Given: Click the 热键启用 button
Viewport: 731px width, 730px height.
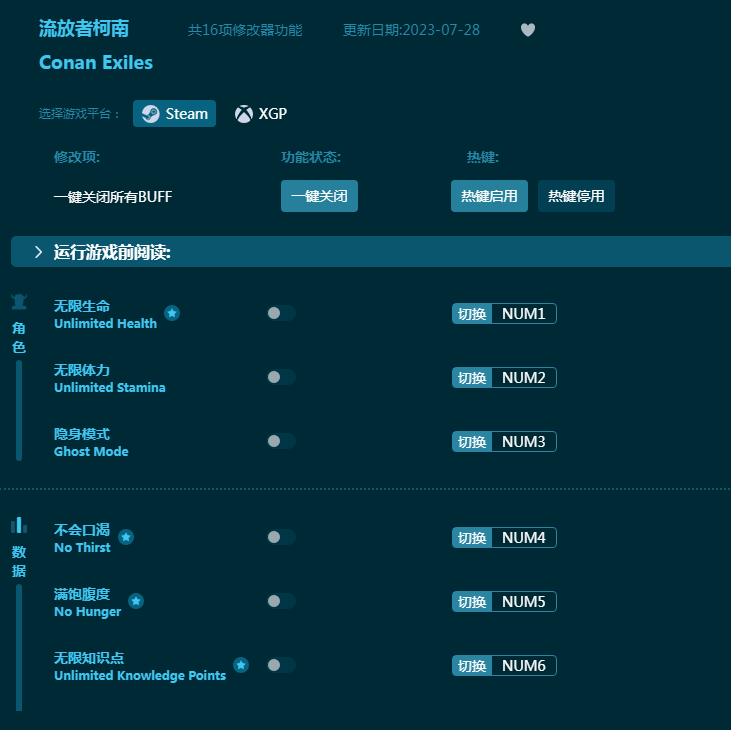Looking at the screenshot, I should point(489,196).
